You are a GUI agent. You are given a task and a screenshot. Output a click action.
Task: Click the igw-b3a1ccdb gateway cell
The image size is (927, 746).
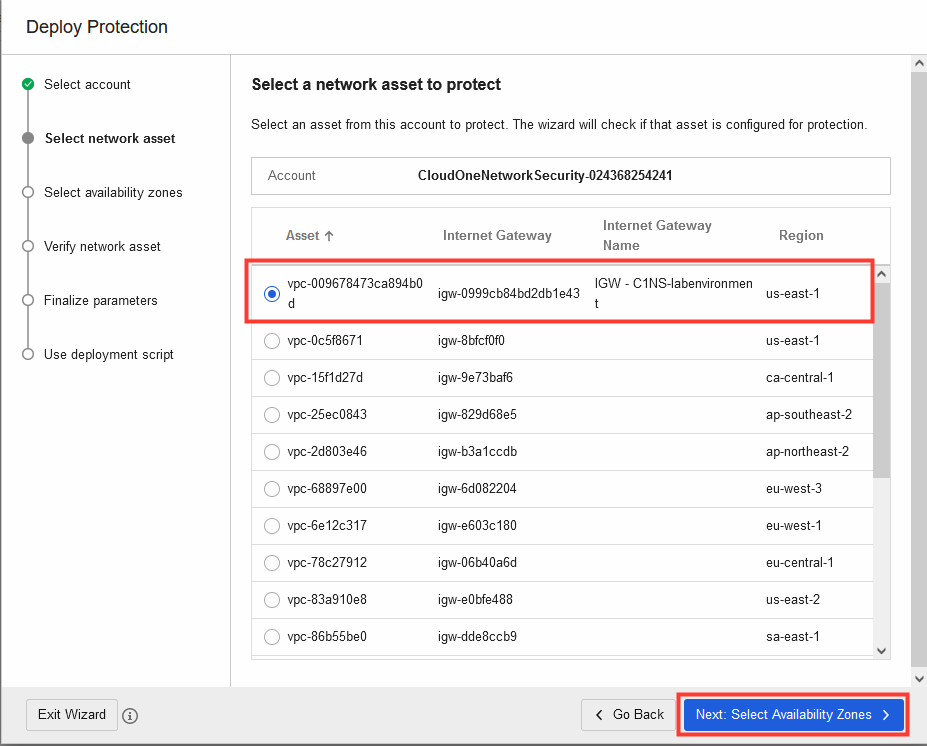477,452
